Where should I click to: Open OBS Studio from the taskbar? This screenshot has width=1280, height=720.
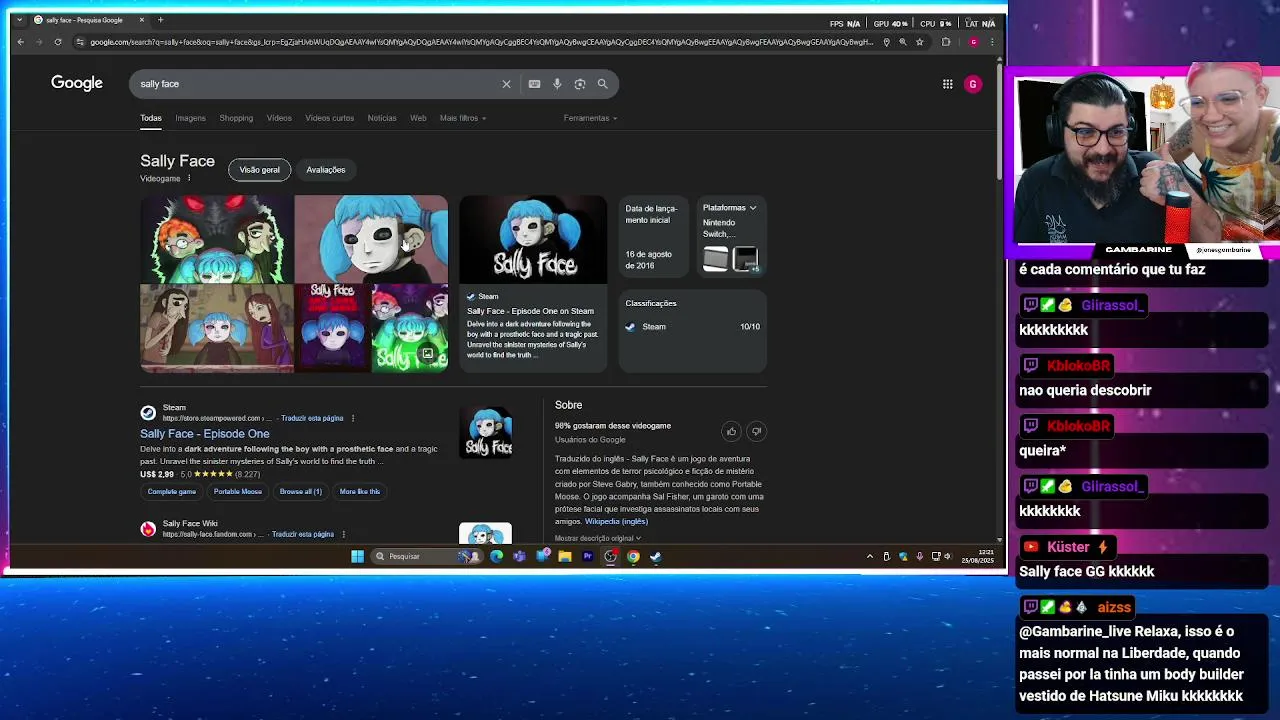click(x=610, y=557)
